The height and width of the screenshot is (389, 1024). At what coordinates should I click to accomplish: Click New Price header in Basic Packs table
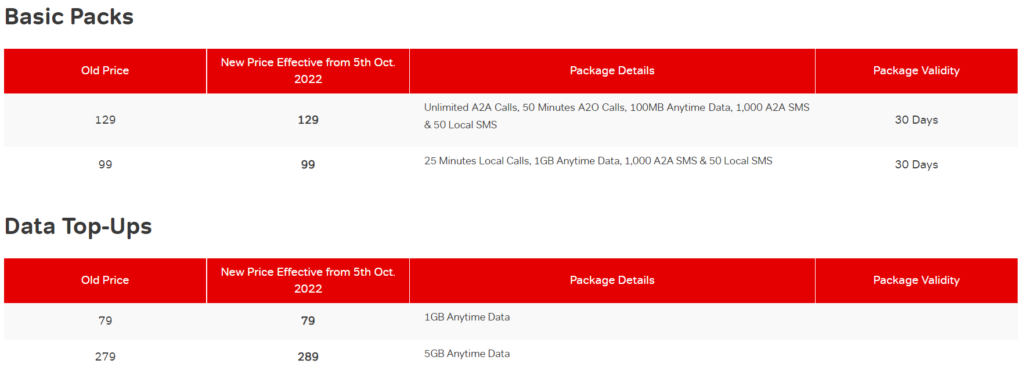(x=308, y=70)
